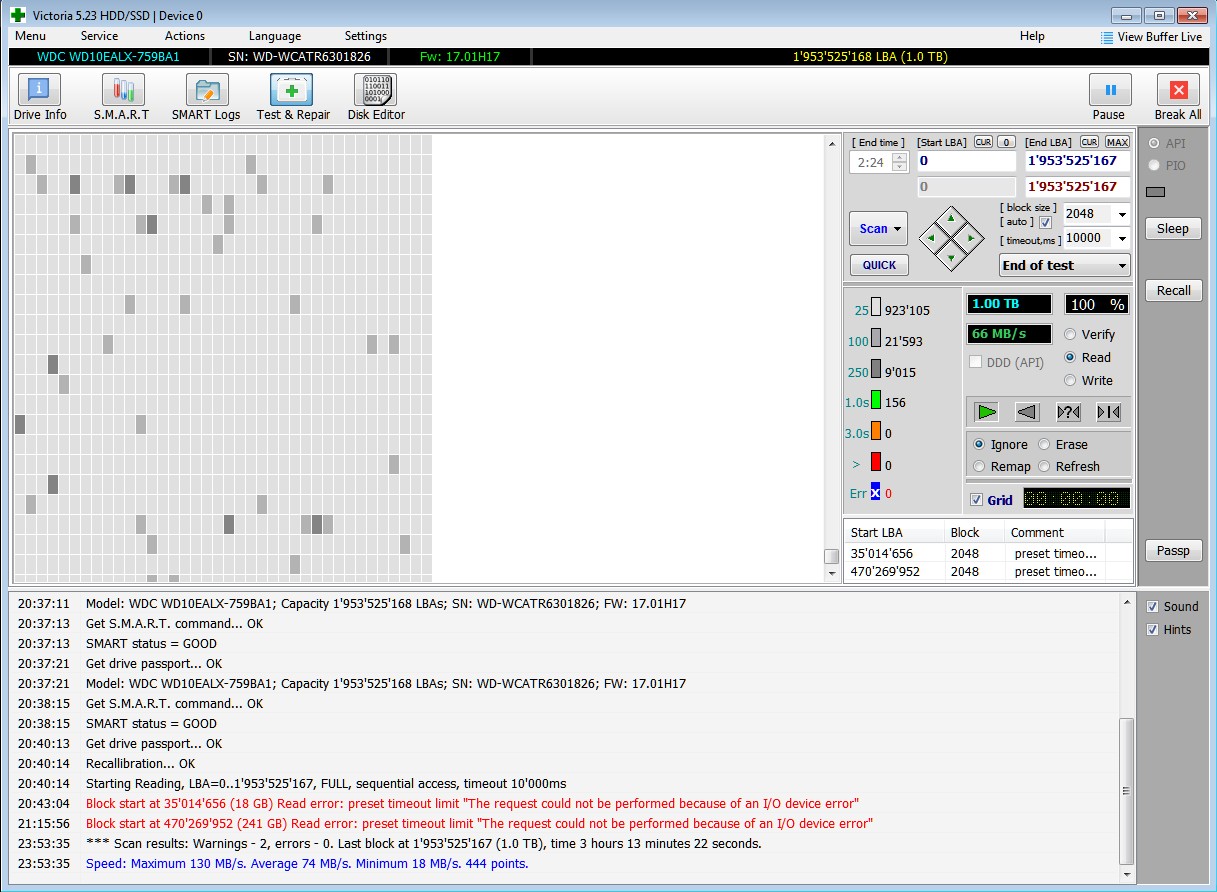Toggle the block size auto checkbox
The image size is (1217, 892).
coord(1045,222)
